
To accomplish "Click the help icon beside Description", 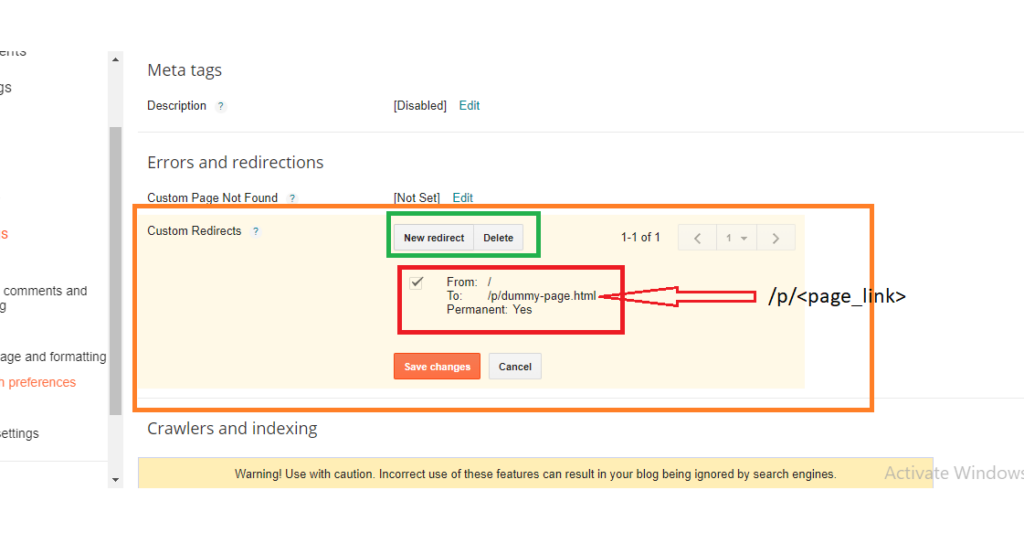I will (x=221, y=106).
